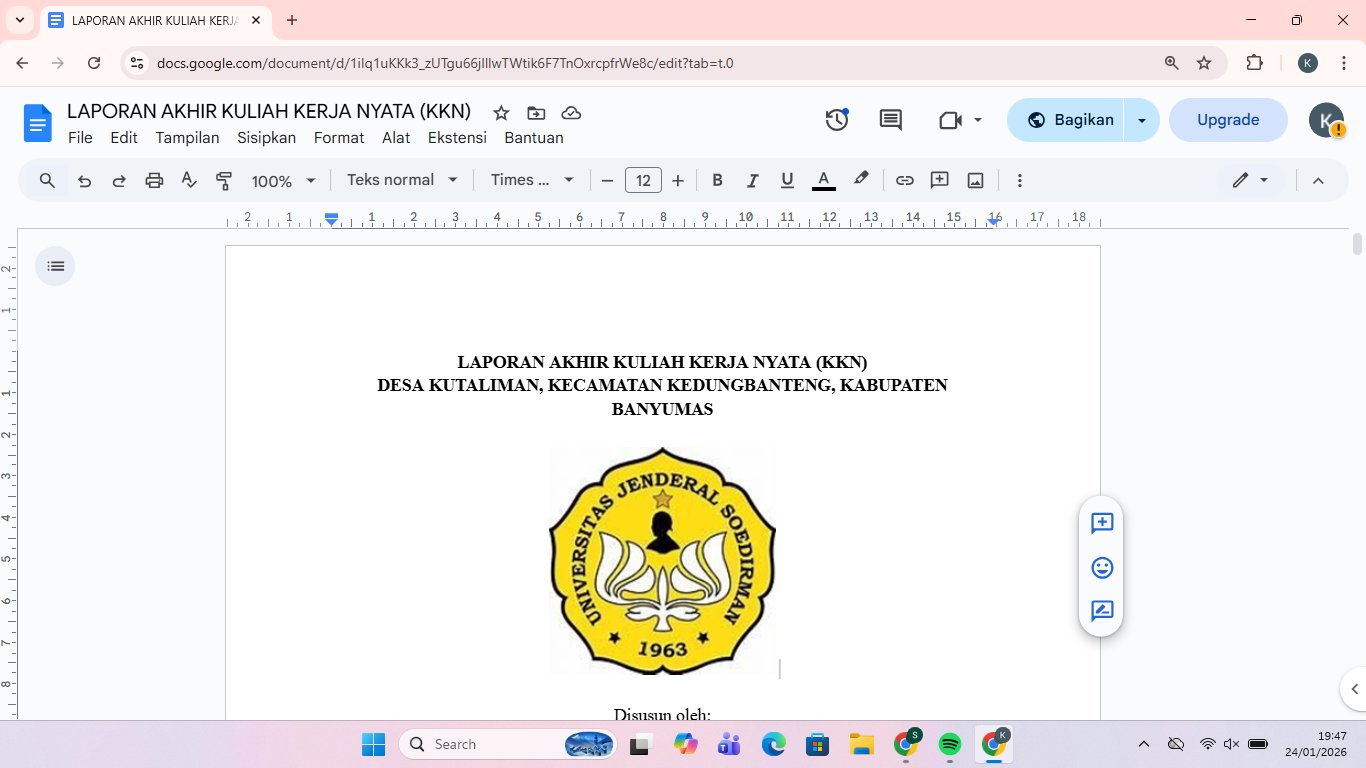1366x768 pixels.
Task: Click the insert link icon
Action: coord(904,181)
